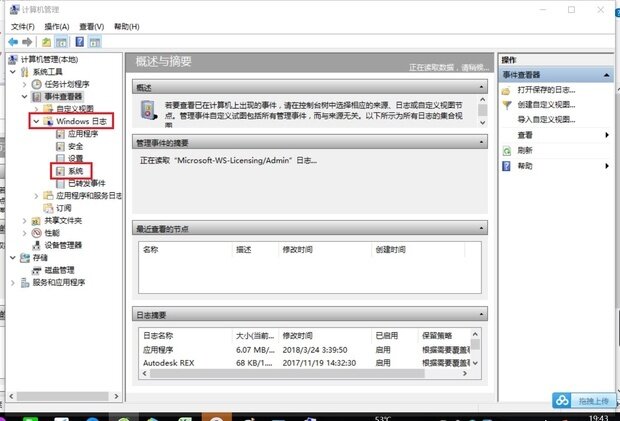
Task: Click the 性能 icon in tree
Action: pos(36,233)
